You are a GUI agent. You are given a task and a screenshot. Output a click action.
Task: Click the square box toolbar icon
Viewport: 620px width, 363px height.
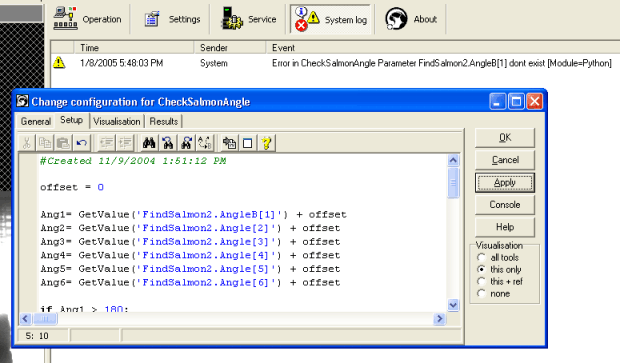tap(248, 143)
